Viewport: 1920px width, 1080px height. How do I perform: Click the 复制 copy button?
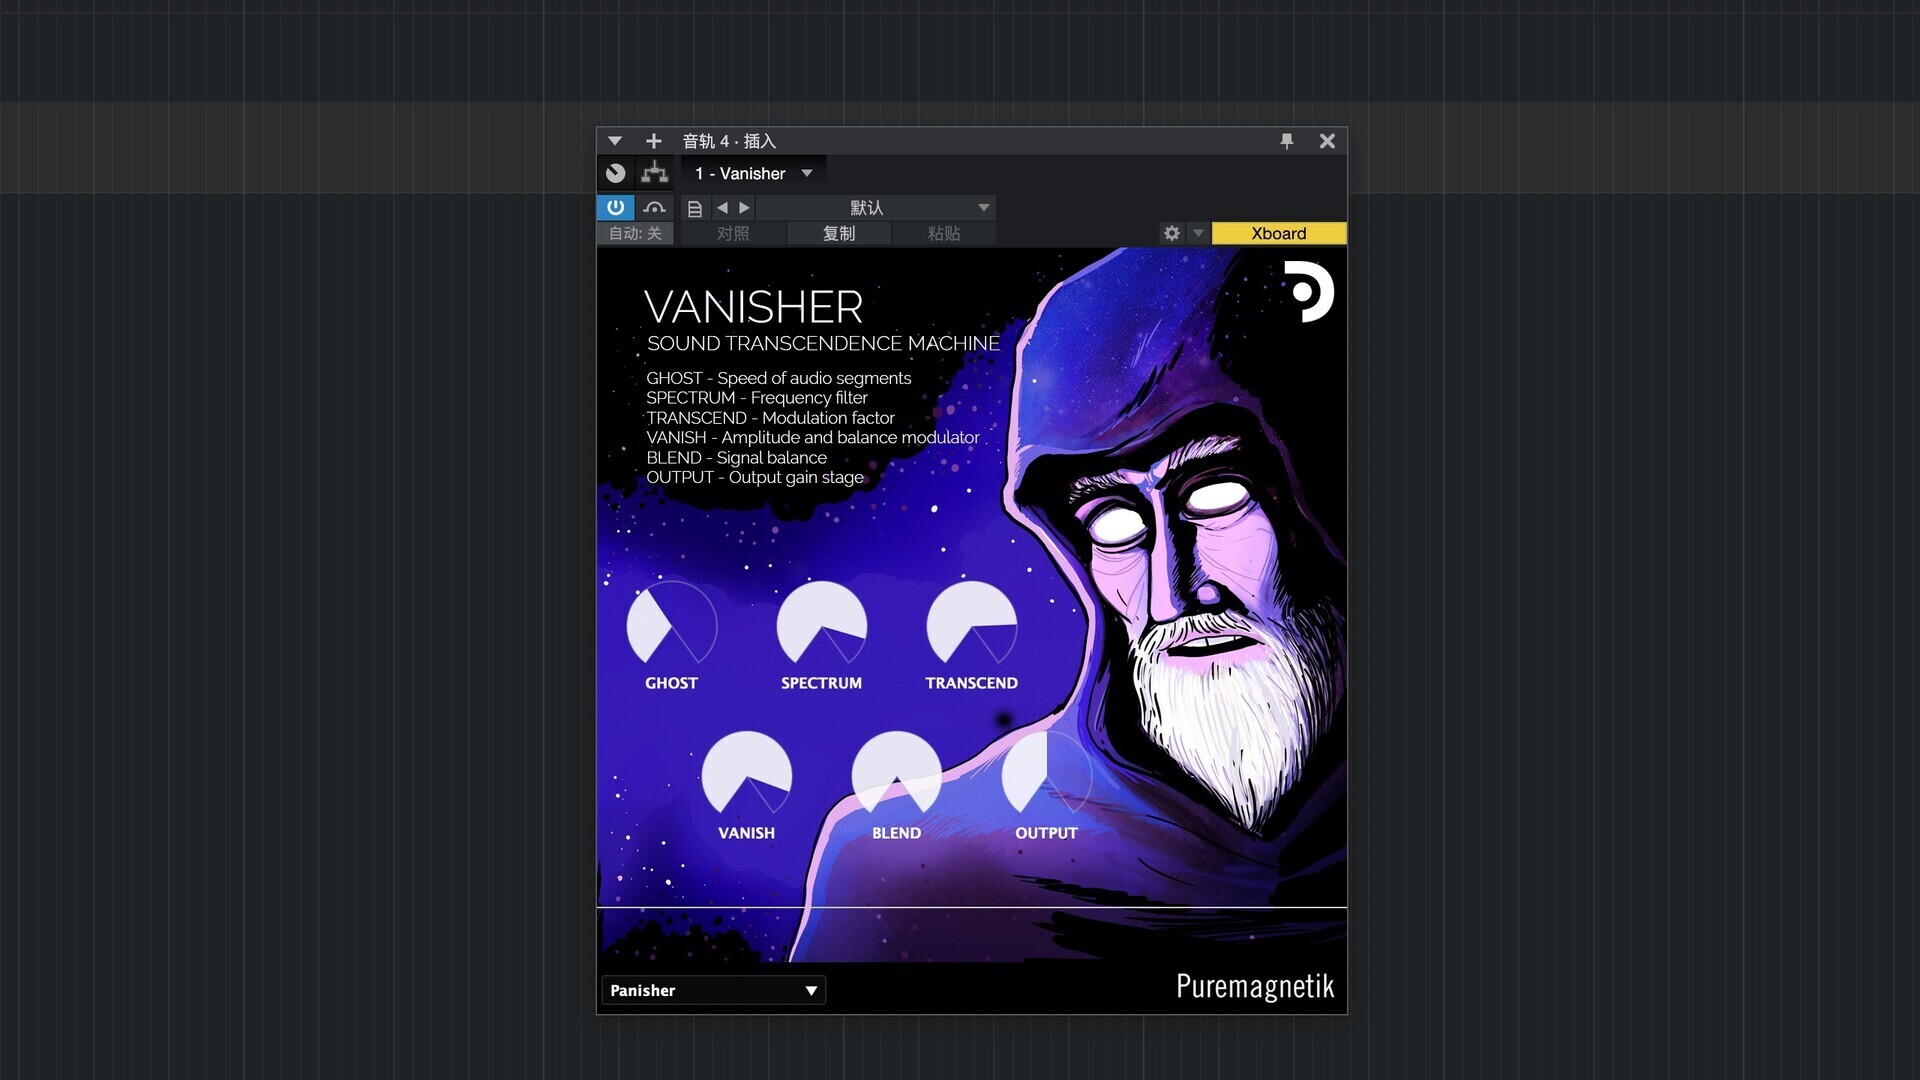(x=839, y=233)
